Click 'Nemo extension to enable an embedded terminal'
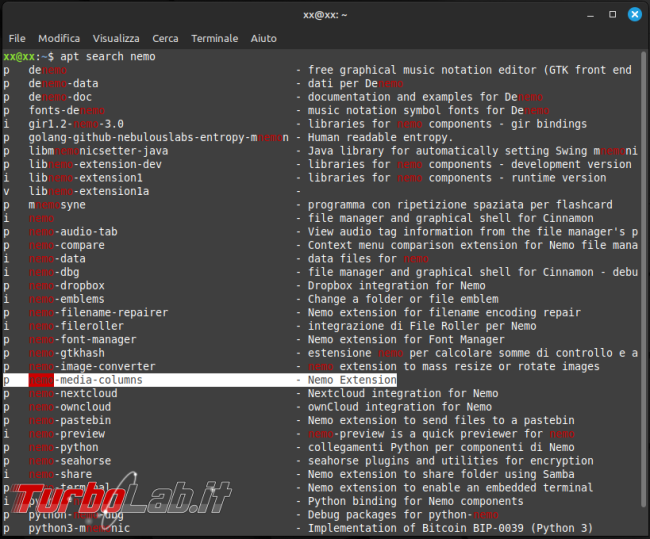Screen dimensions: 650x539 (451, 488)
